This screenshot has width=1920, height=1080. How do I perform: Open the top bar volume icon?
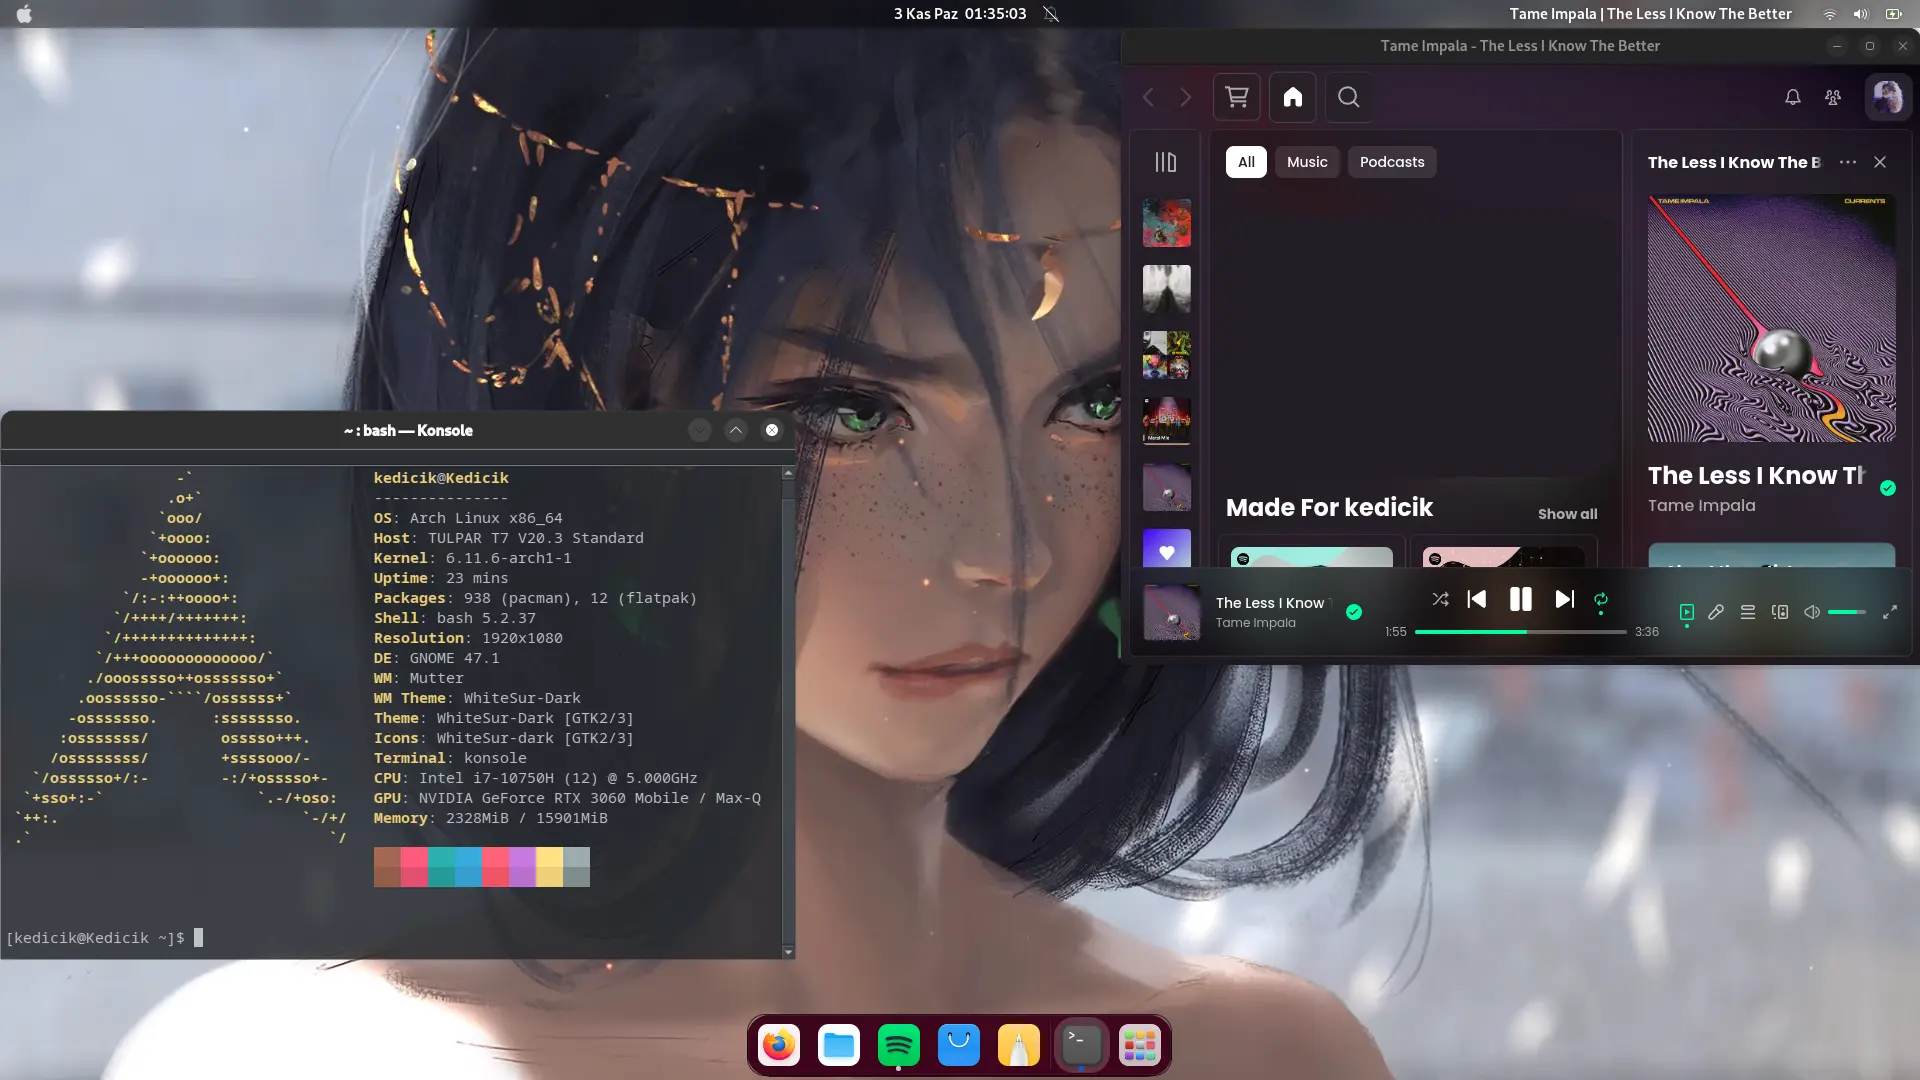click(x=1861, y=14)
